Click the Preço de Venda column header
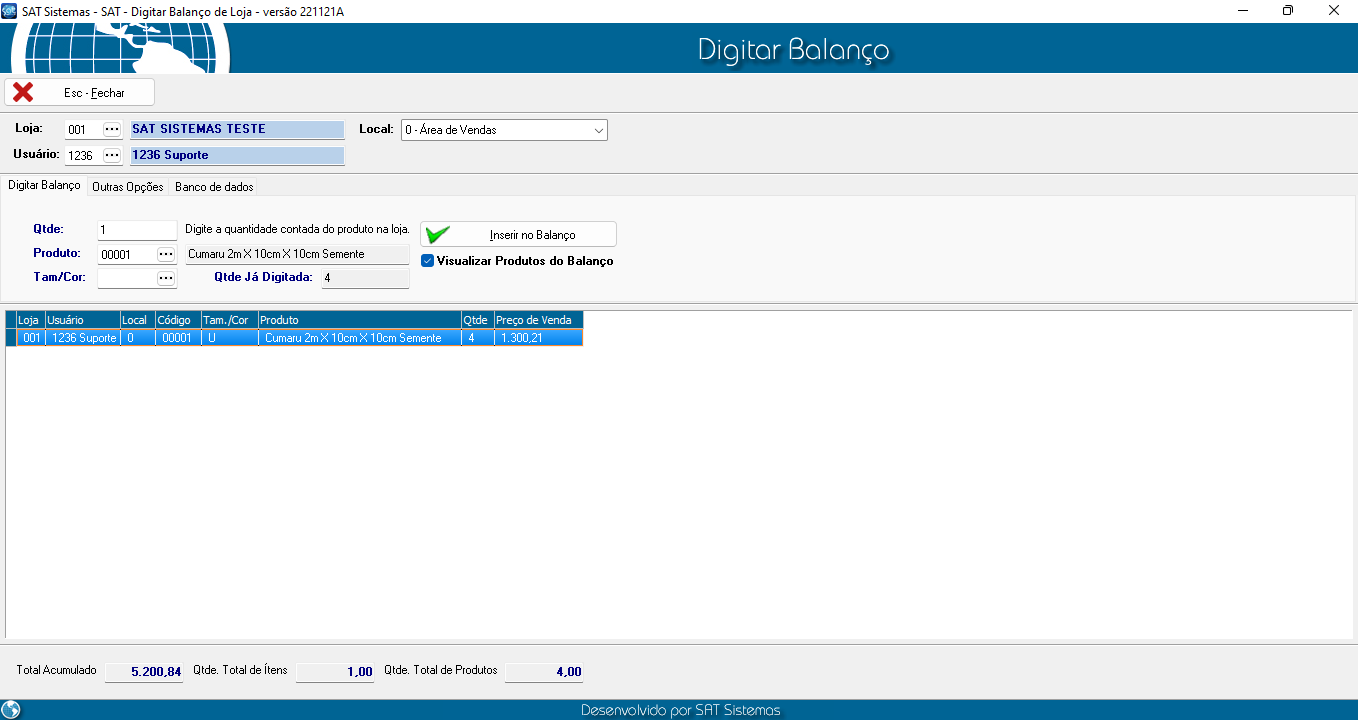Screen dimensions: 1358x720 pyautogui.click(x=537, y=320)
